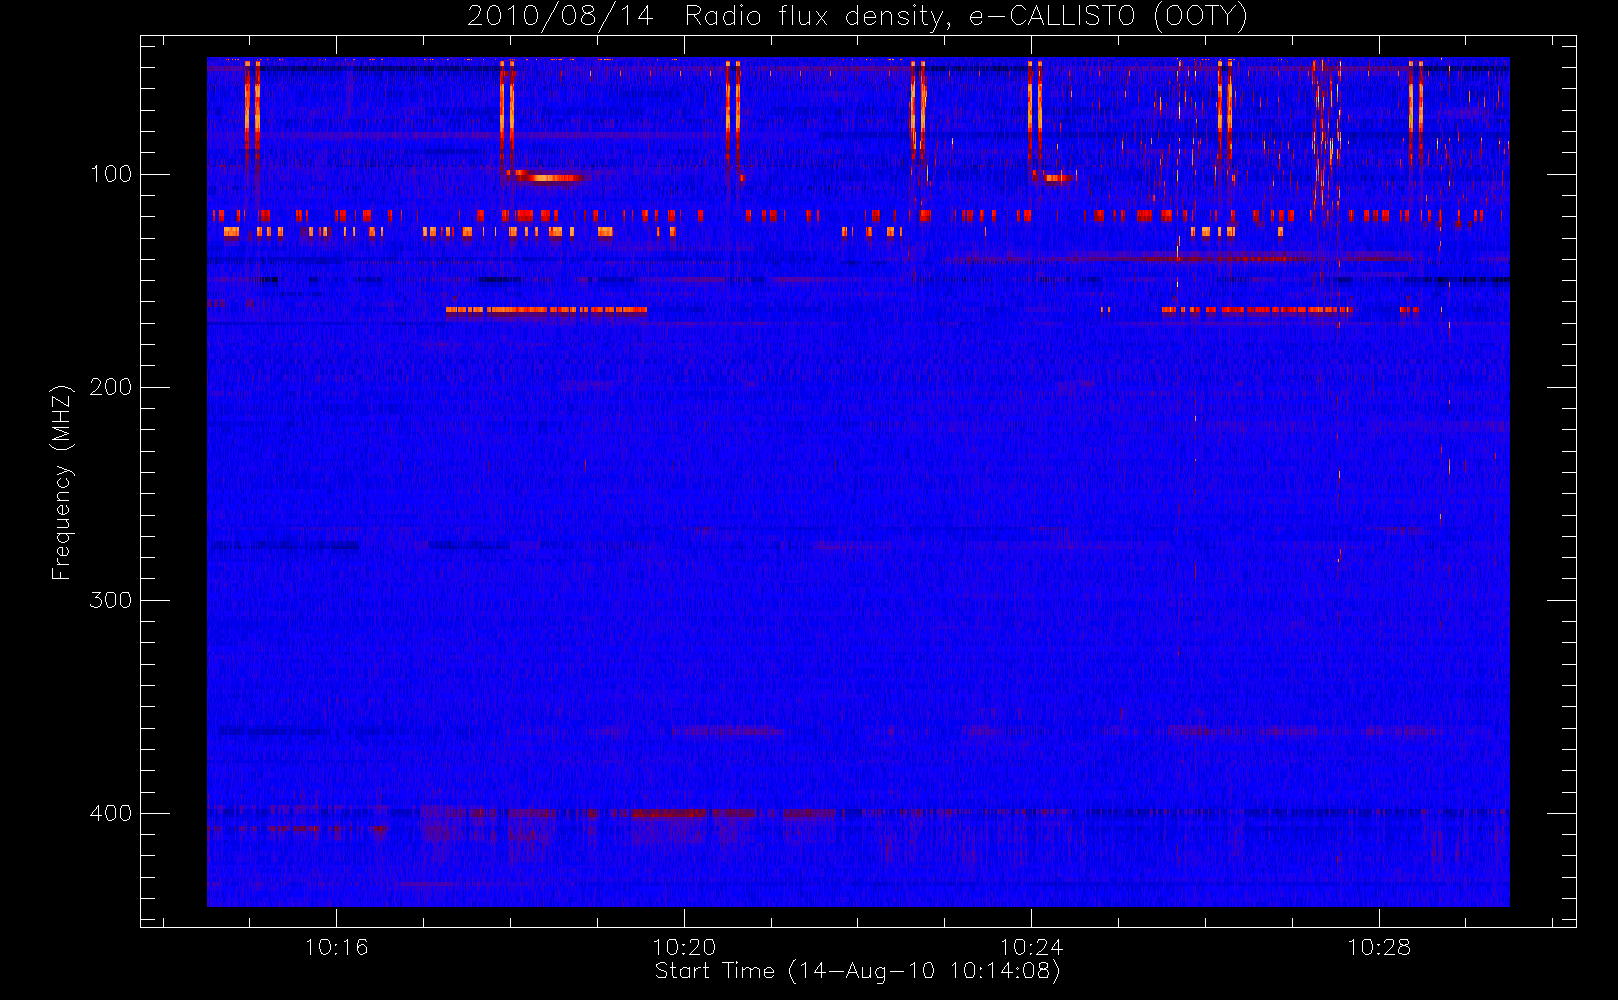
Task: Click the 400 frequency tick label
Action: click(x=111, y=813)
